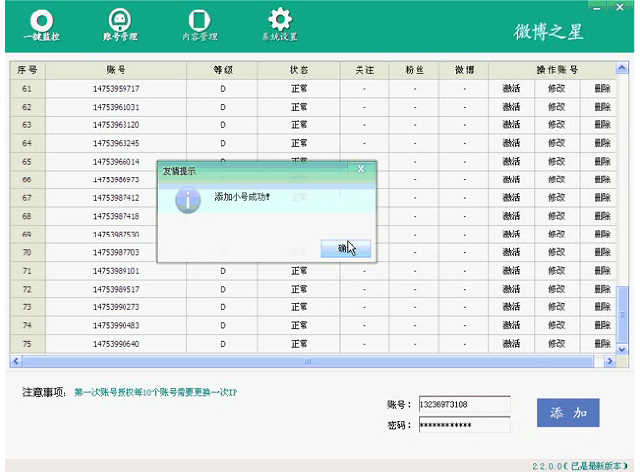This screenshot has height=472, width=640.
Task: Click the horizontal scrollbar left arrow
Action: pos(16,361)
